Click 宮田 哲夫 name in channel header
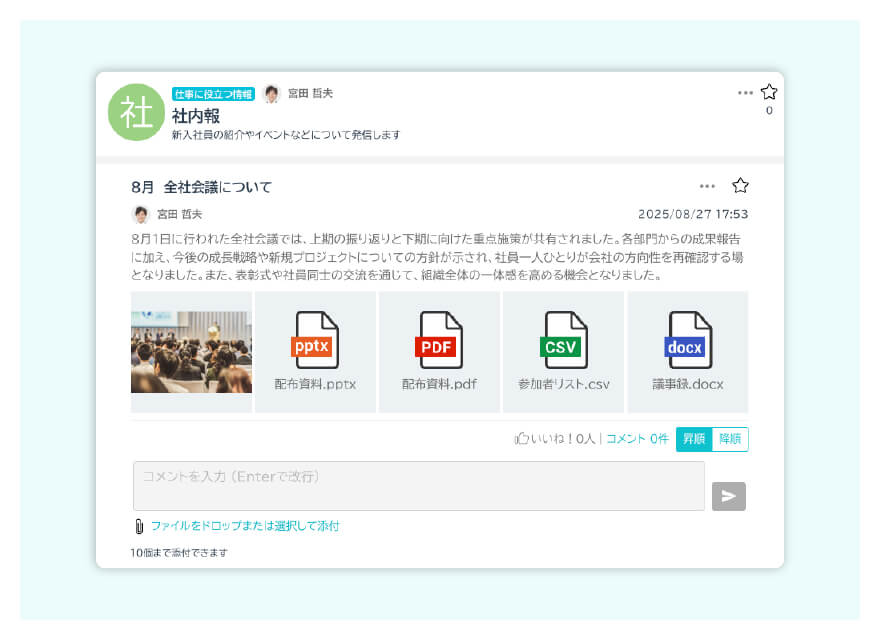This screenshot has height=640, width=880. tap(310, 93)
